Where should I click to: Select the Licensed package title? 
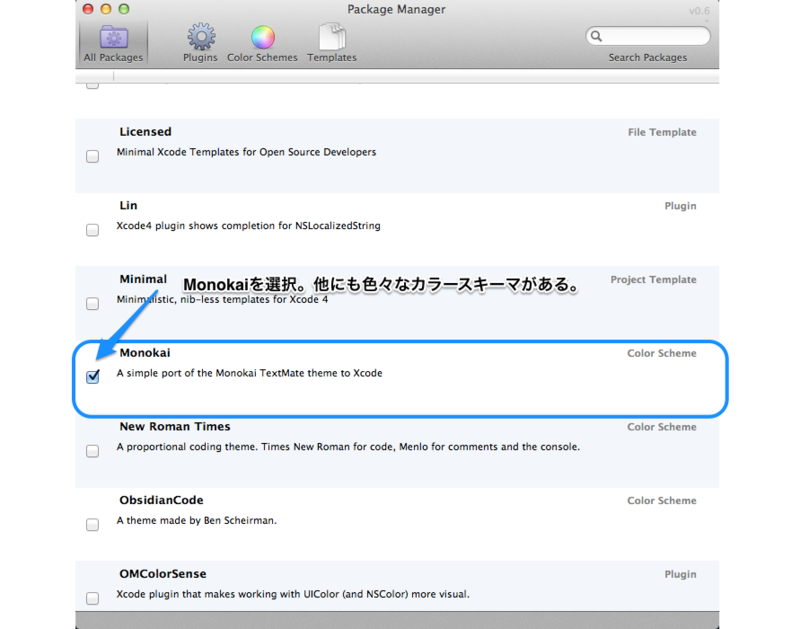pyautogui.click(x=145, y=132)
